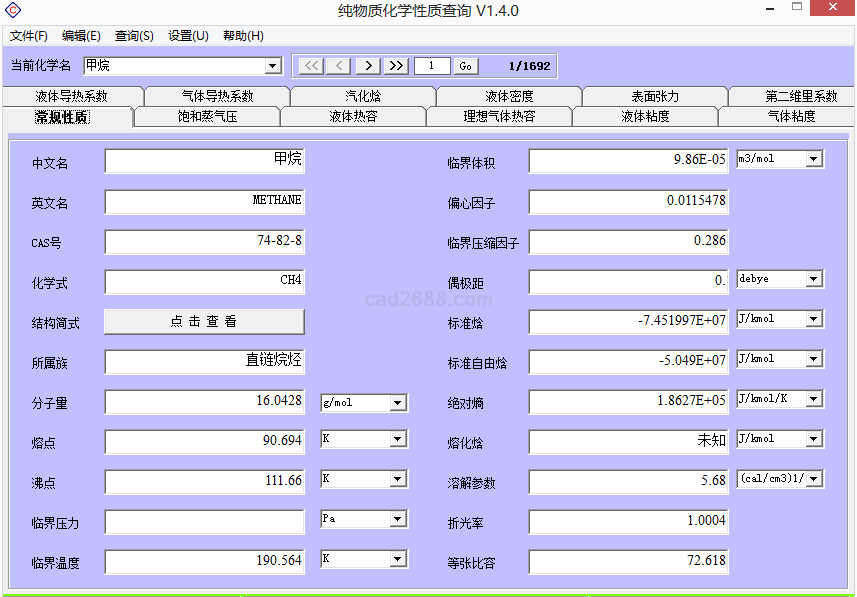857x597 pixels.
Task: Open the 文件(F) menu
Action: pos(29,36)
